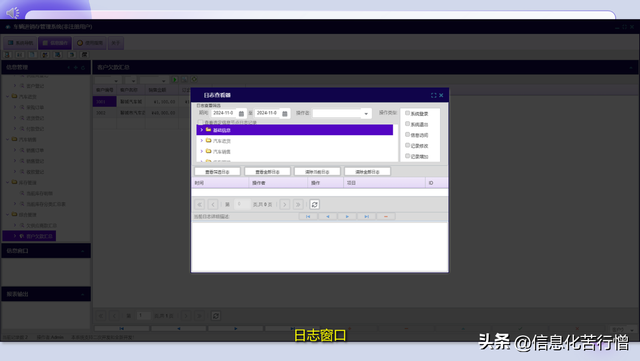The height and width of the screenshot is (361, 640).
Task: Click first icon in main toolbar
Action: point(7,54)
